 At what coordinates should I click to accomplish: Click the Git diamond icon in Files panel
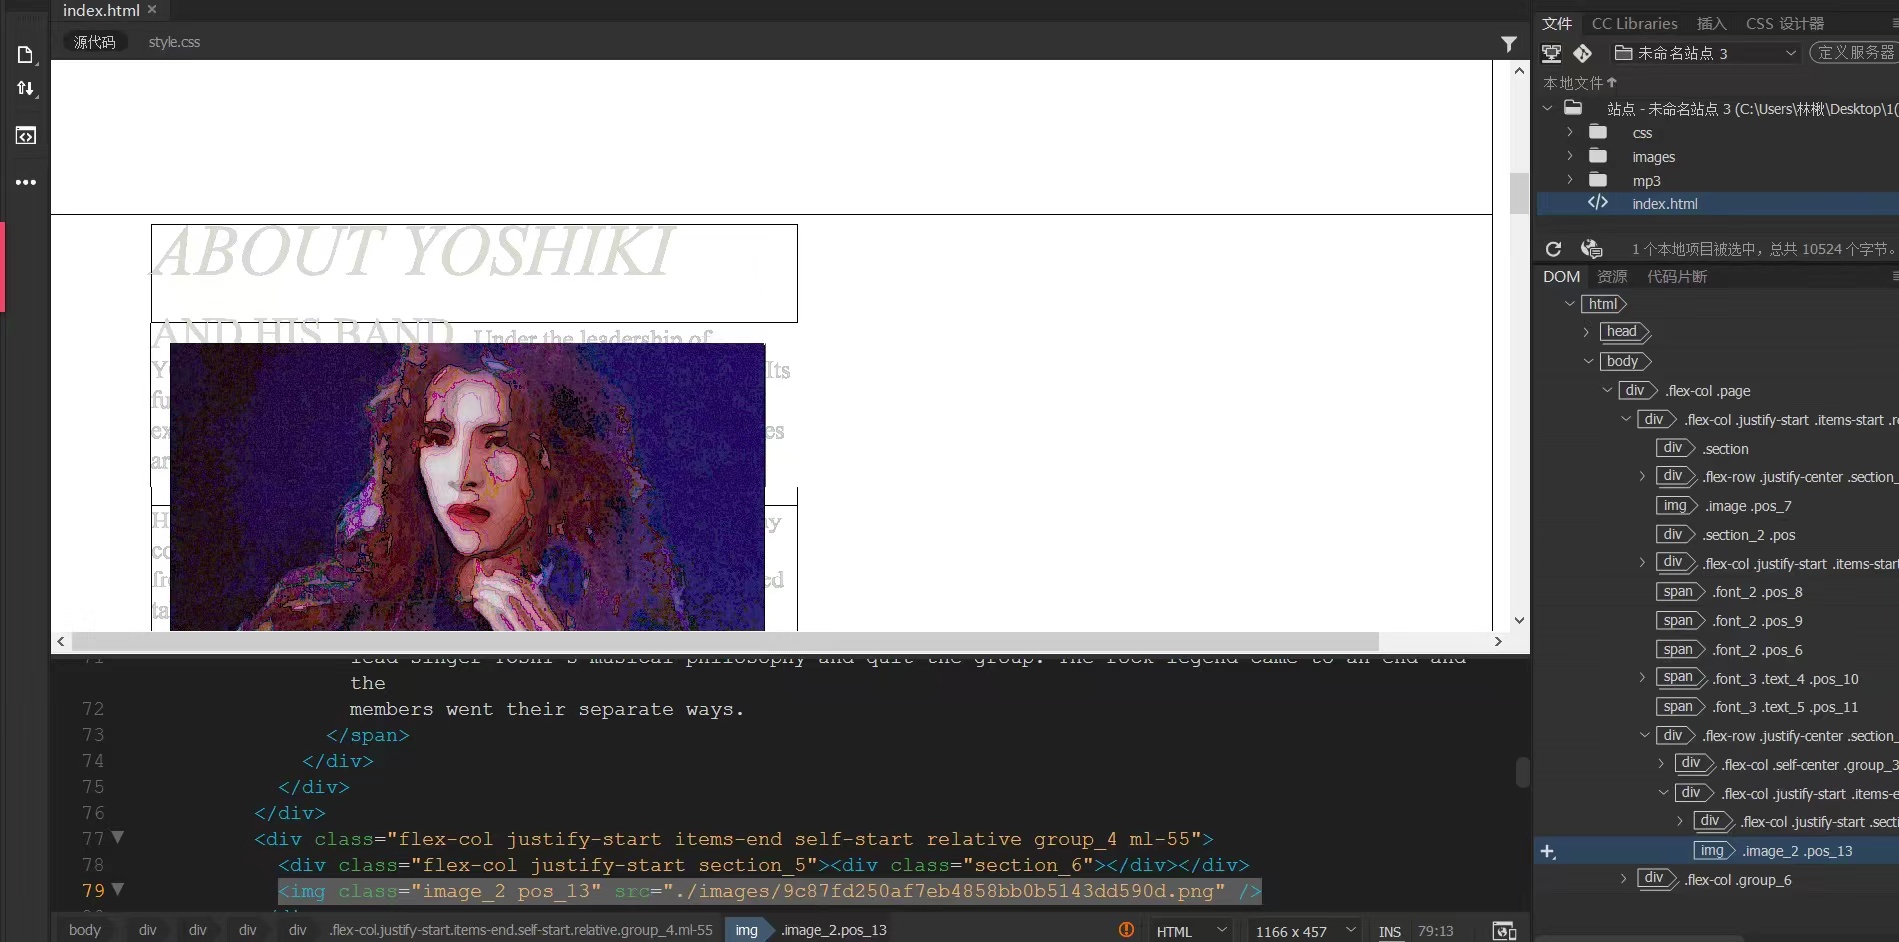(x=1582, y=53)
